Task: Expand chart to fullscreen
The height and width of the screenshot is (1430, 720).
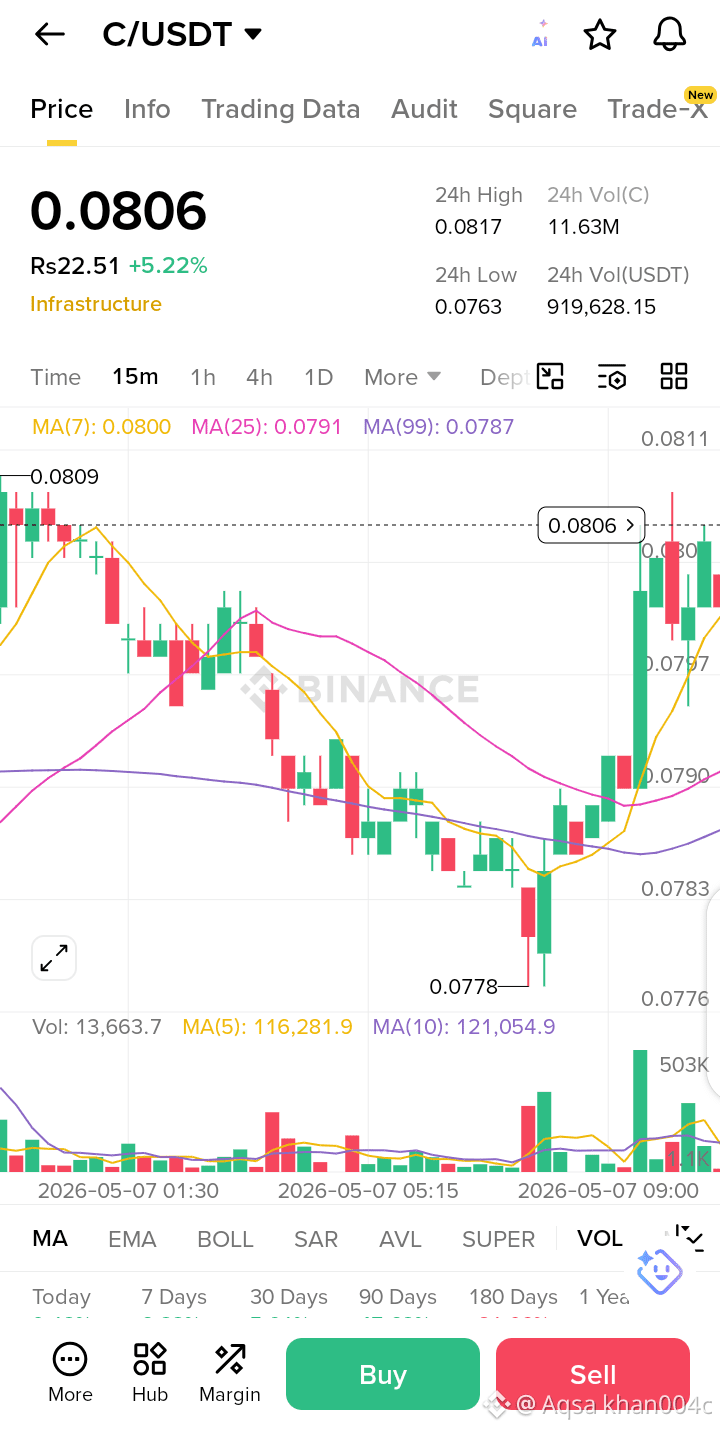Action: 54,958
